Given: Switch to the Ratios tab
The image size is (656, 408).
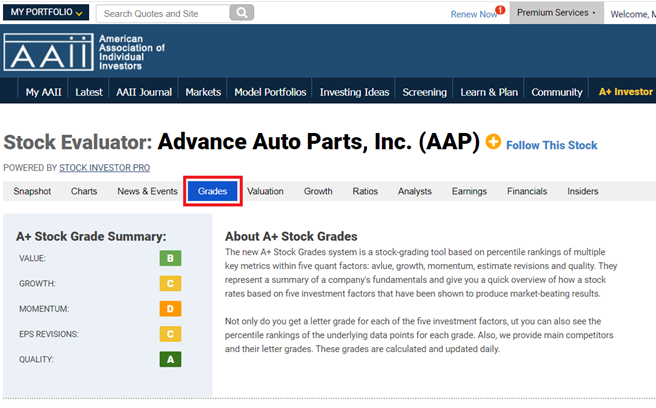Looking at the screenshot, I should coord(365,191).
